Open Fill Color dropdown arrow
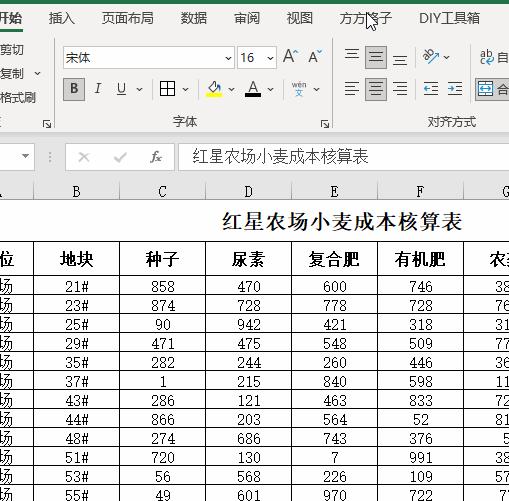 [x=231, y=89]
